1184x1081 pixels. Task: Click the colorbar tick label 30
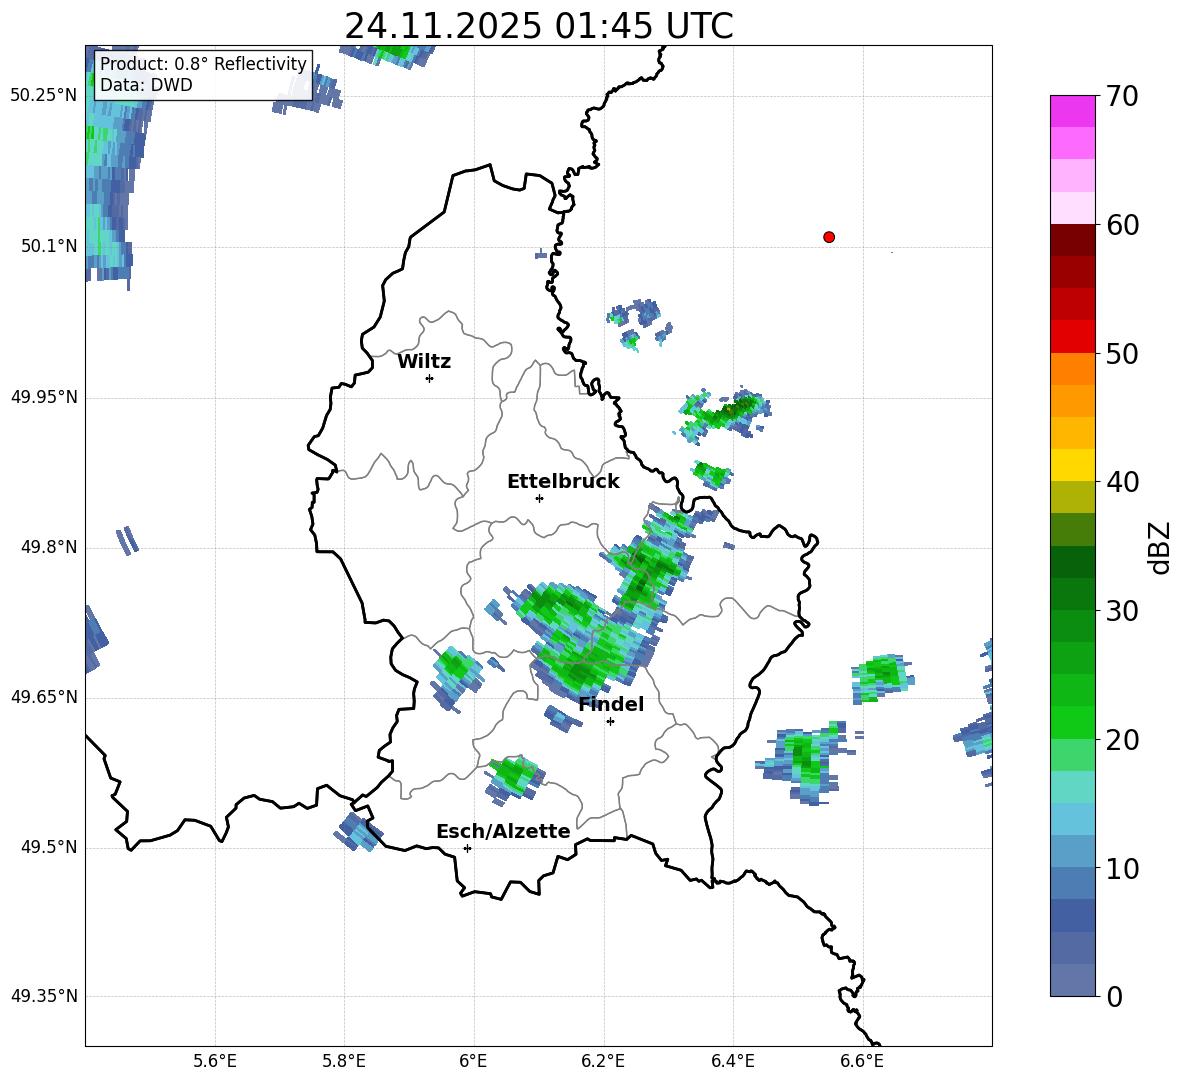click(1122, 611)
